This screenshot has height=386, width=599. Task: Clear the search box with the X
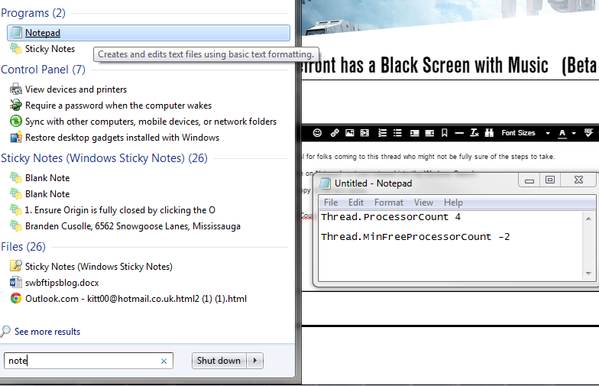pos(164,361)
